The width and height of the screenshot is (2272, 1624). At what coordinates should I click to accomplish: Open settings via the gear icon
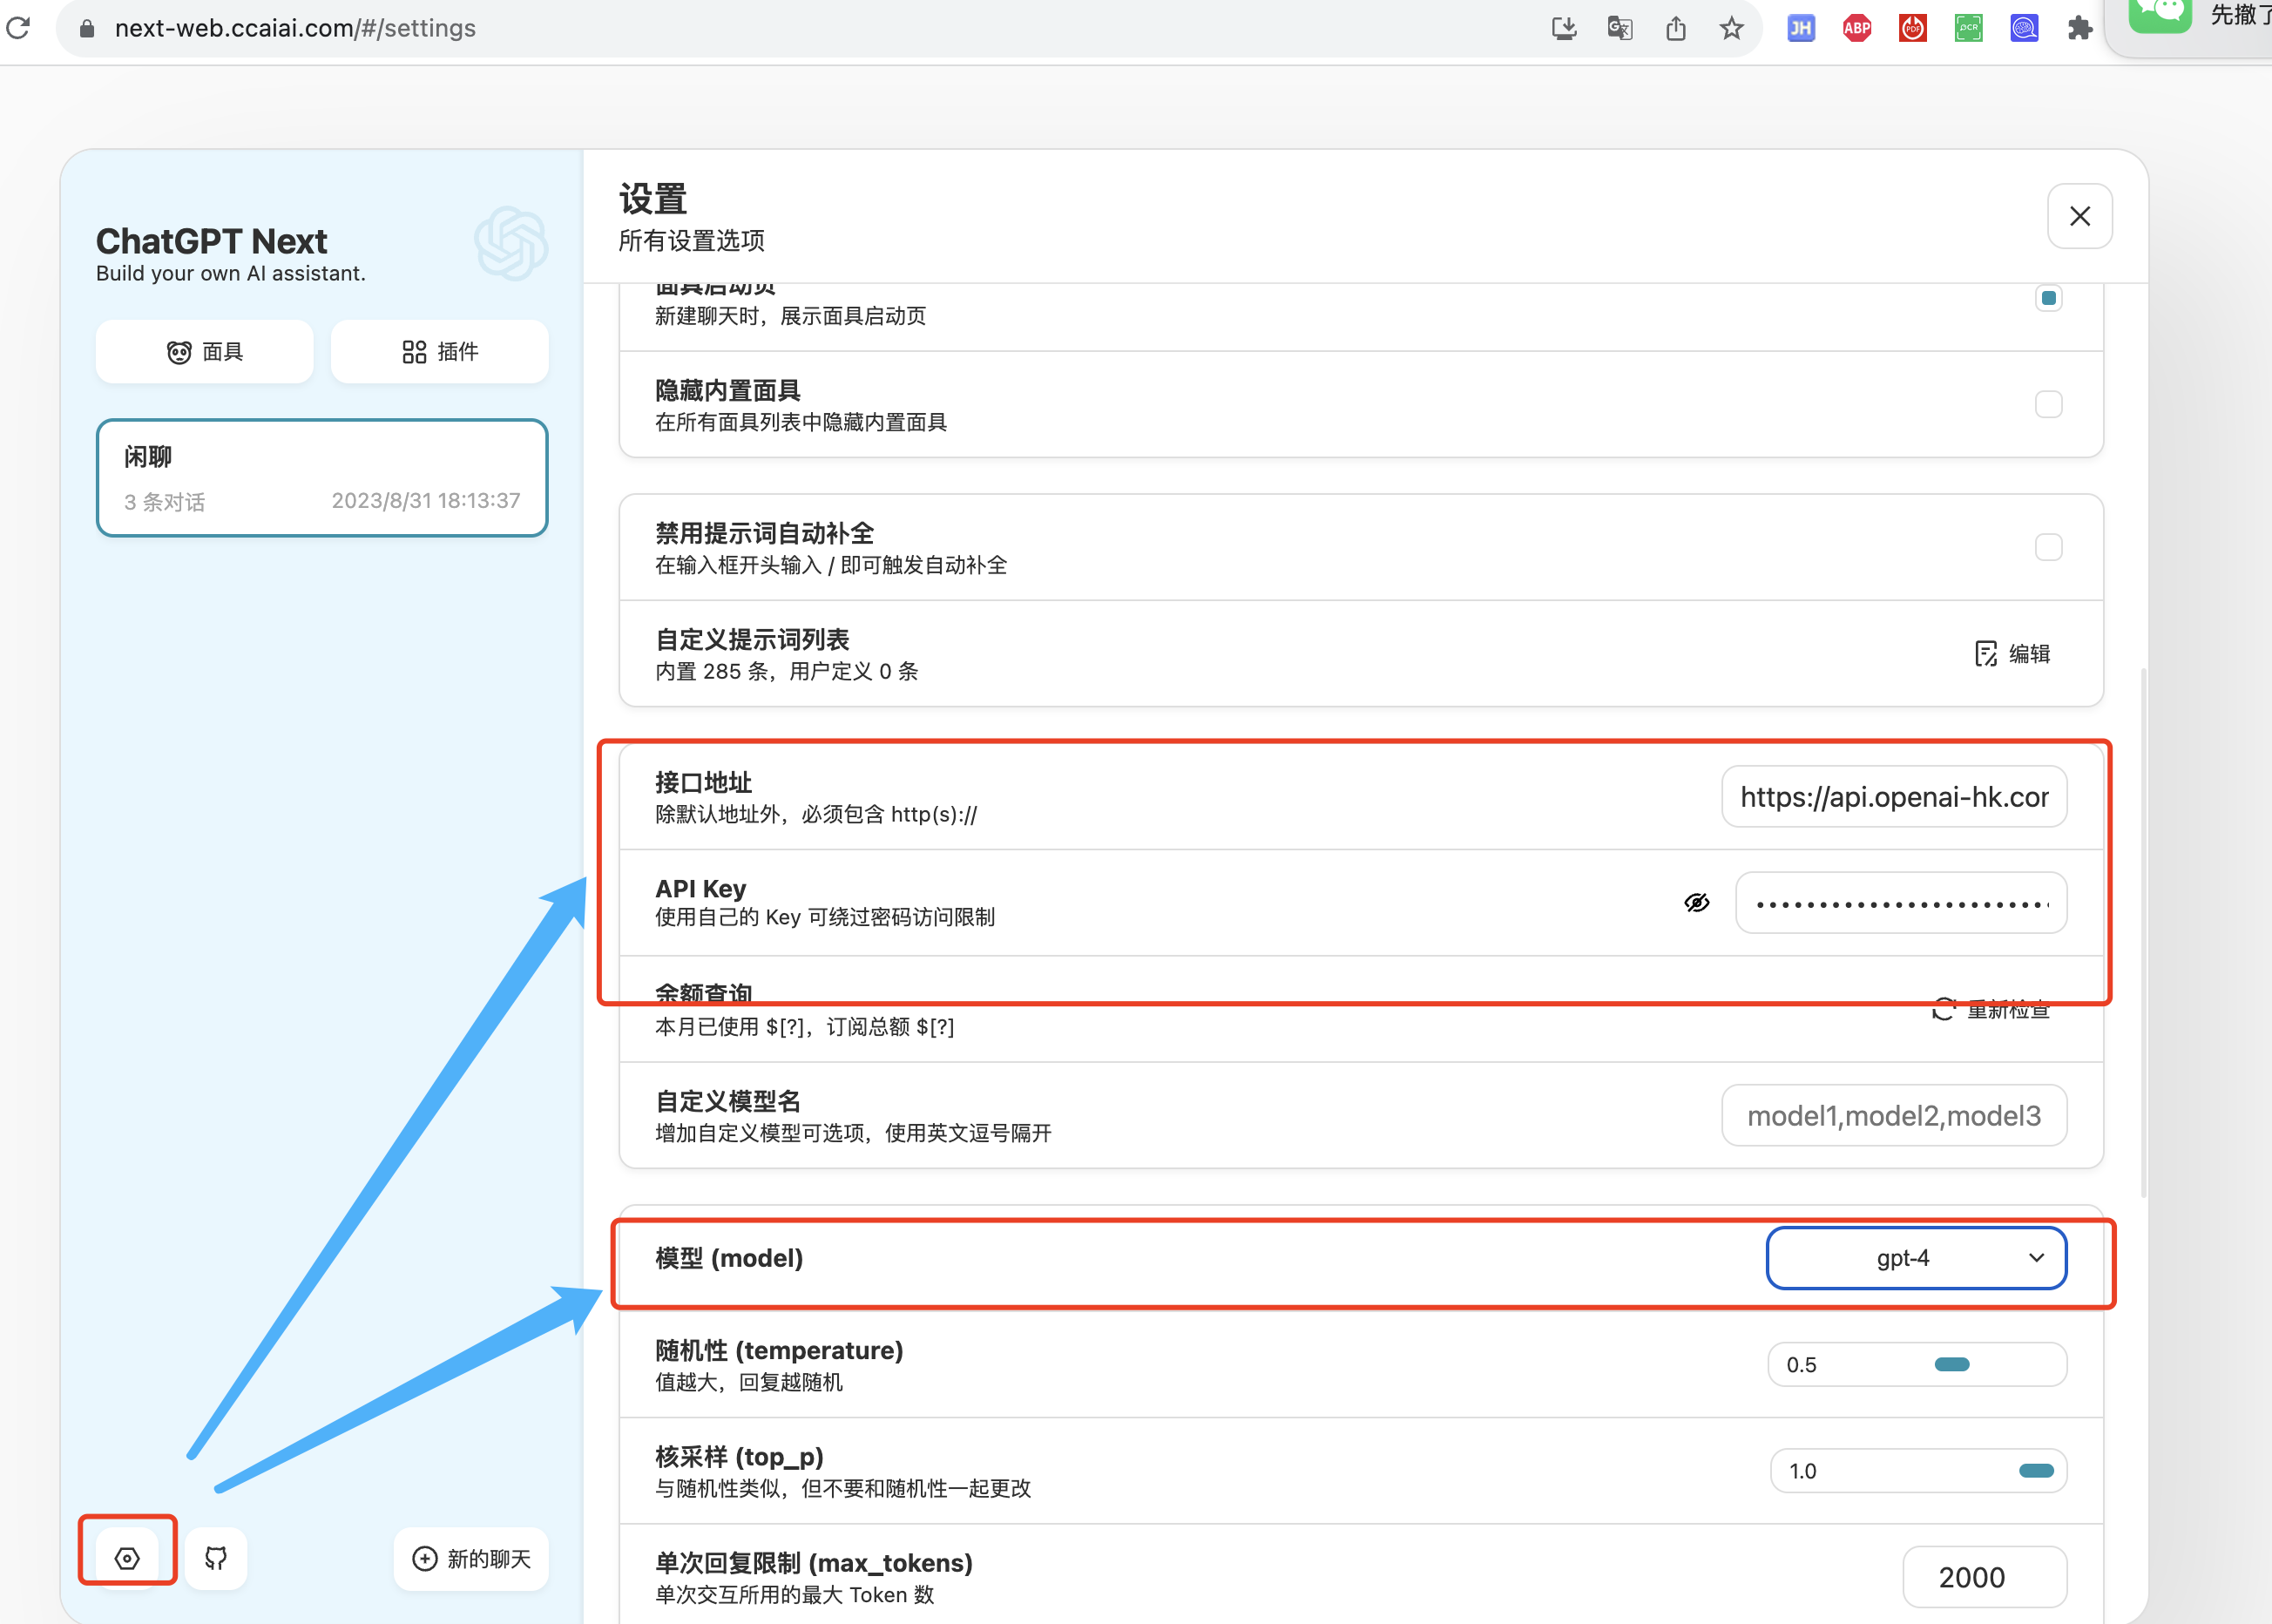coord(127,1557)
